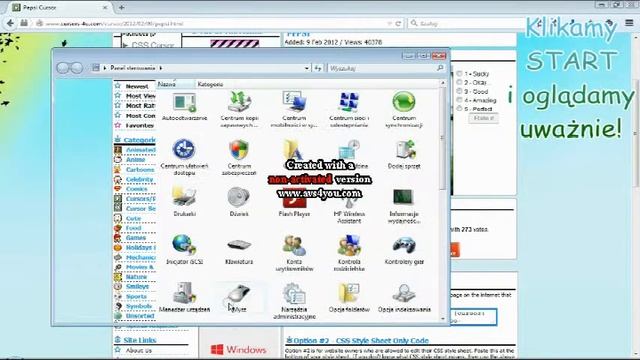Click scroll-up arrow in Control Panel list
The height and width of the screenshot is (360, 640).
(443, 83)
